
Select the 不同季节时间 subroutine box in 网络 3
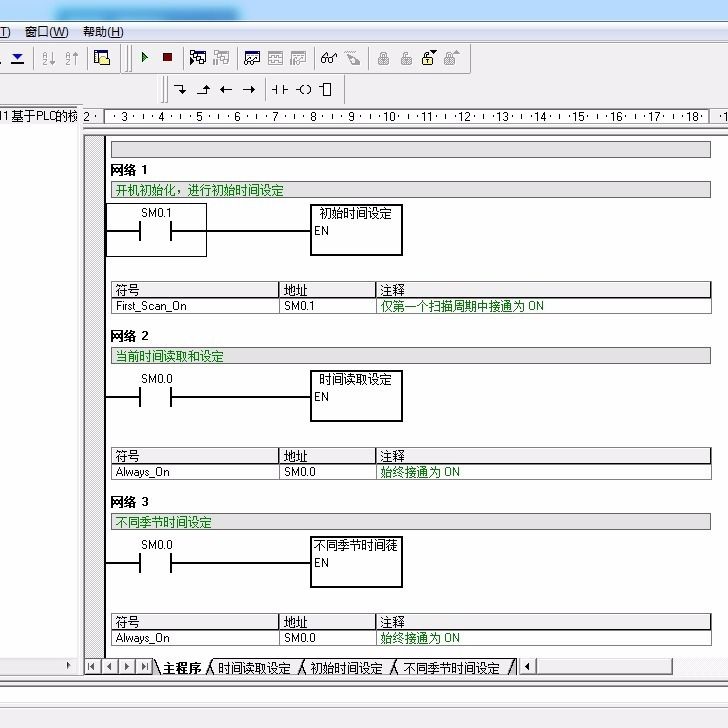coord(356,562)
